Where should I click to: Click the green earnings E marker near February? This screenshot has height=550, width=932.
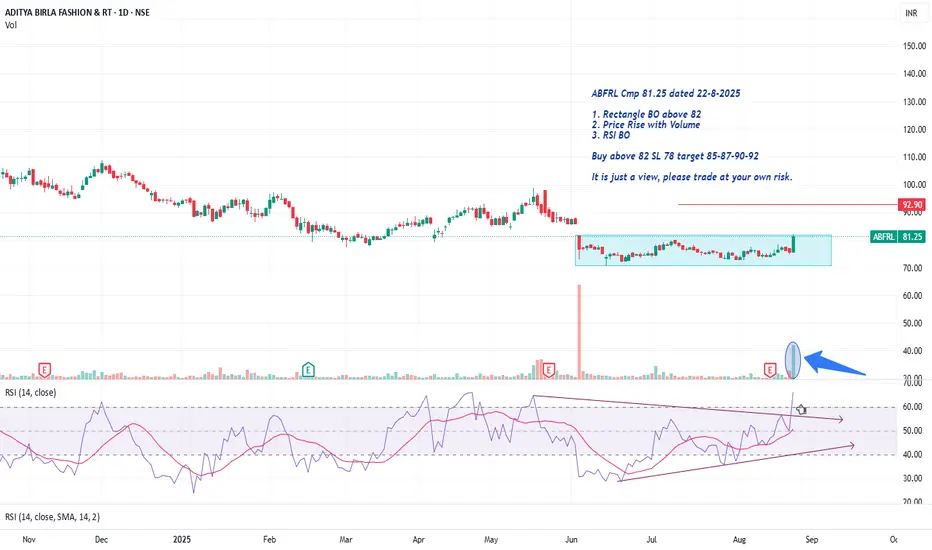point(308,370)
